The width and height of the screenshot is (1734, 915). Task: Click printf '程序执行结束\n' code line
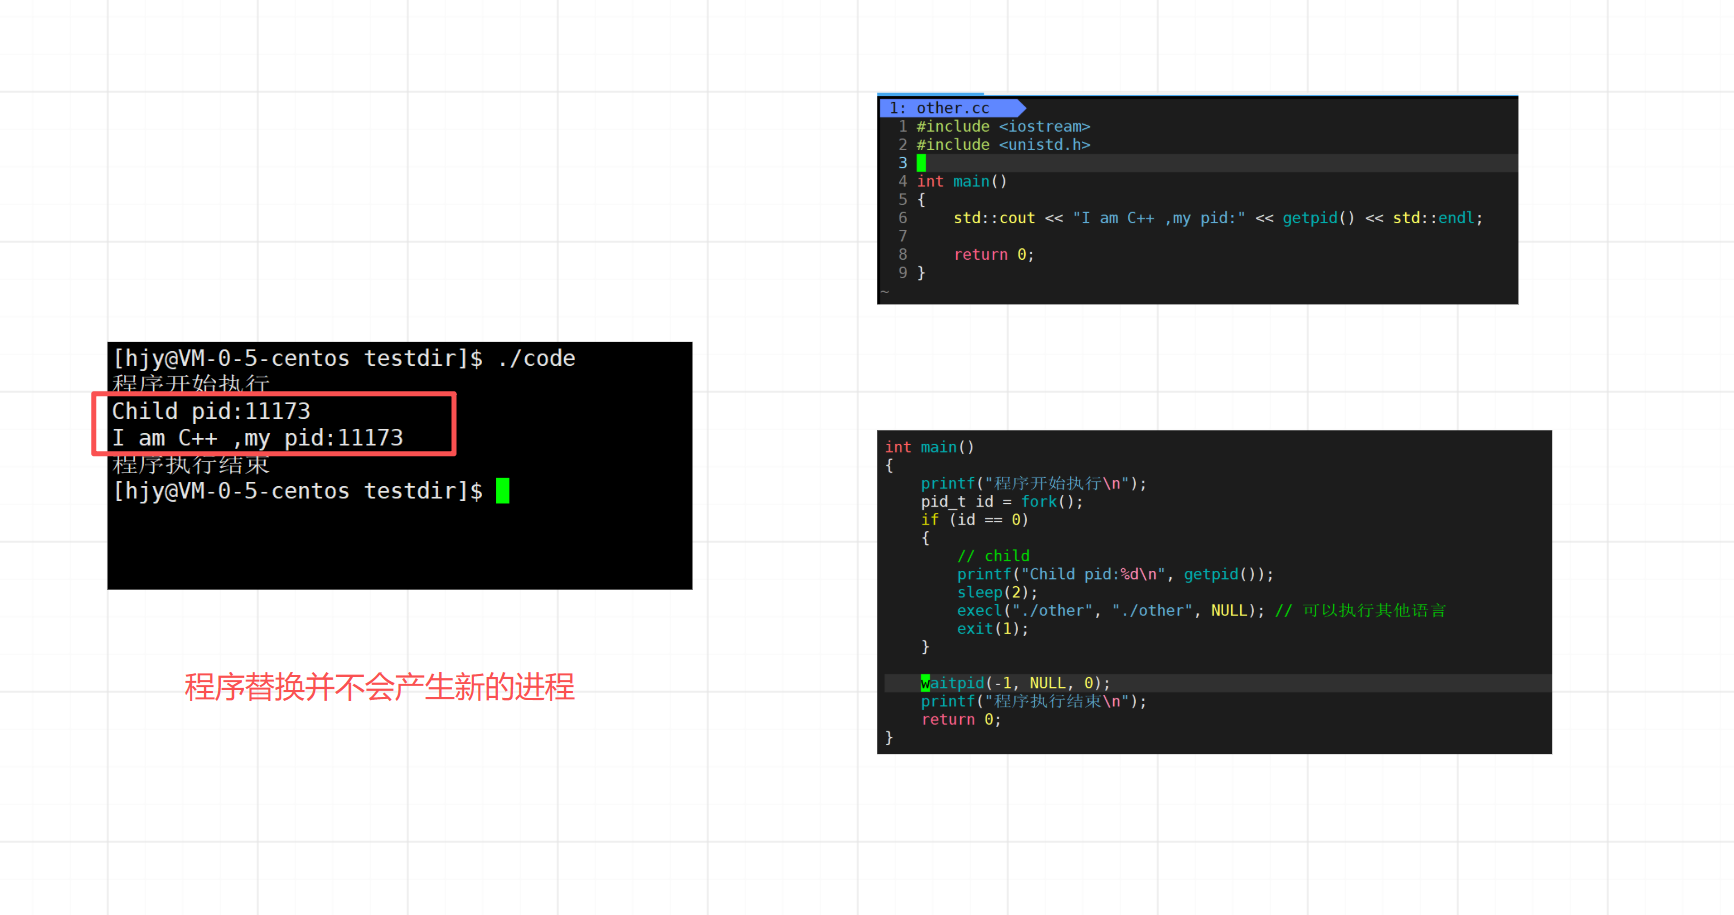tap(1033, 702)
